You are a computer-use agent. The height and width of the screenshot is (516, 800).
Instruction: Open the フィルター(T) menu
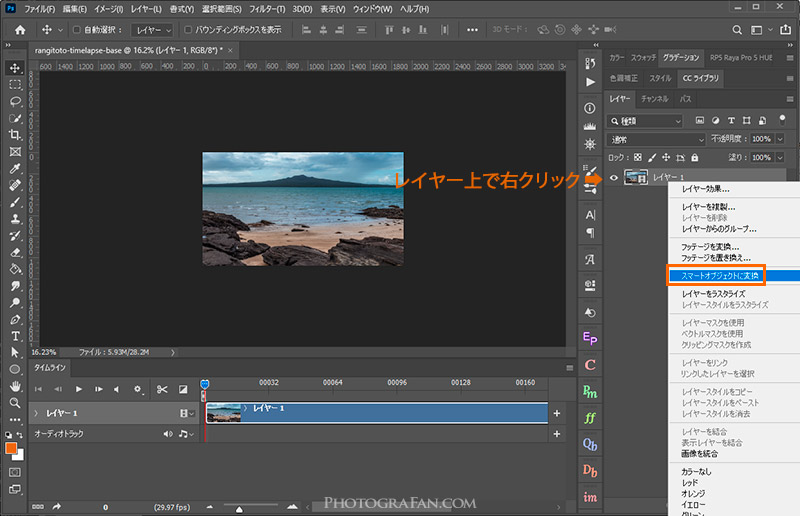point(267,9)
